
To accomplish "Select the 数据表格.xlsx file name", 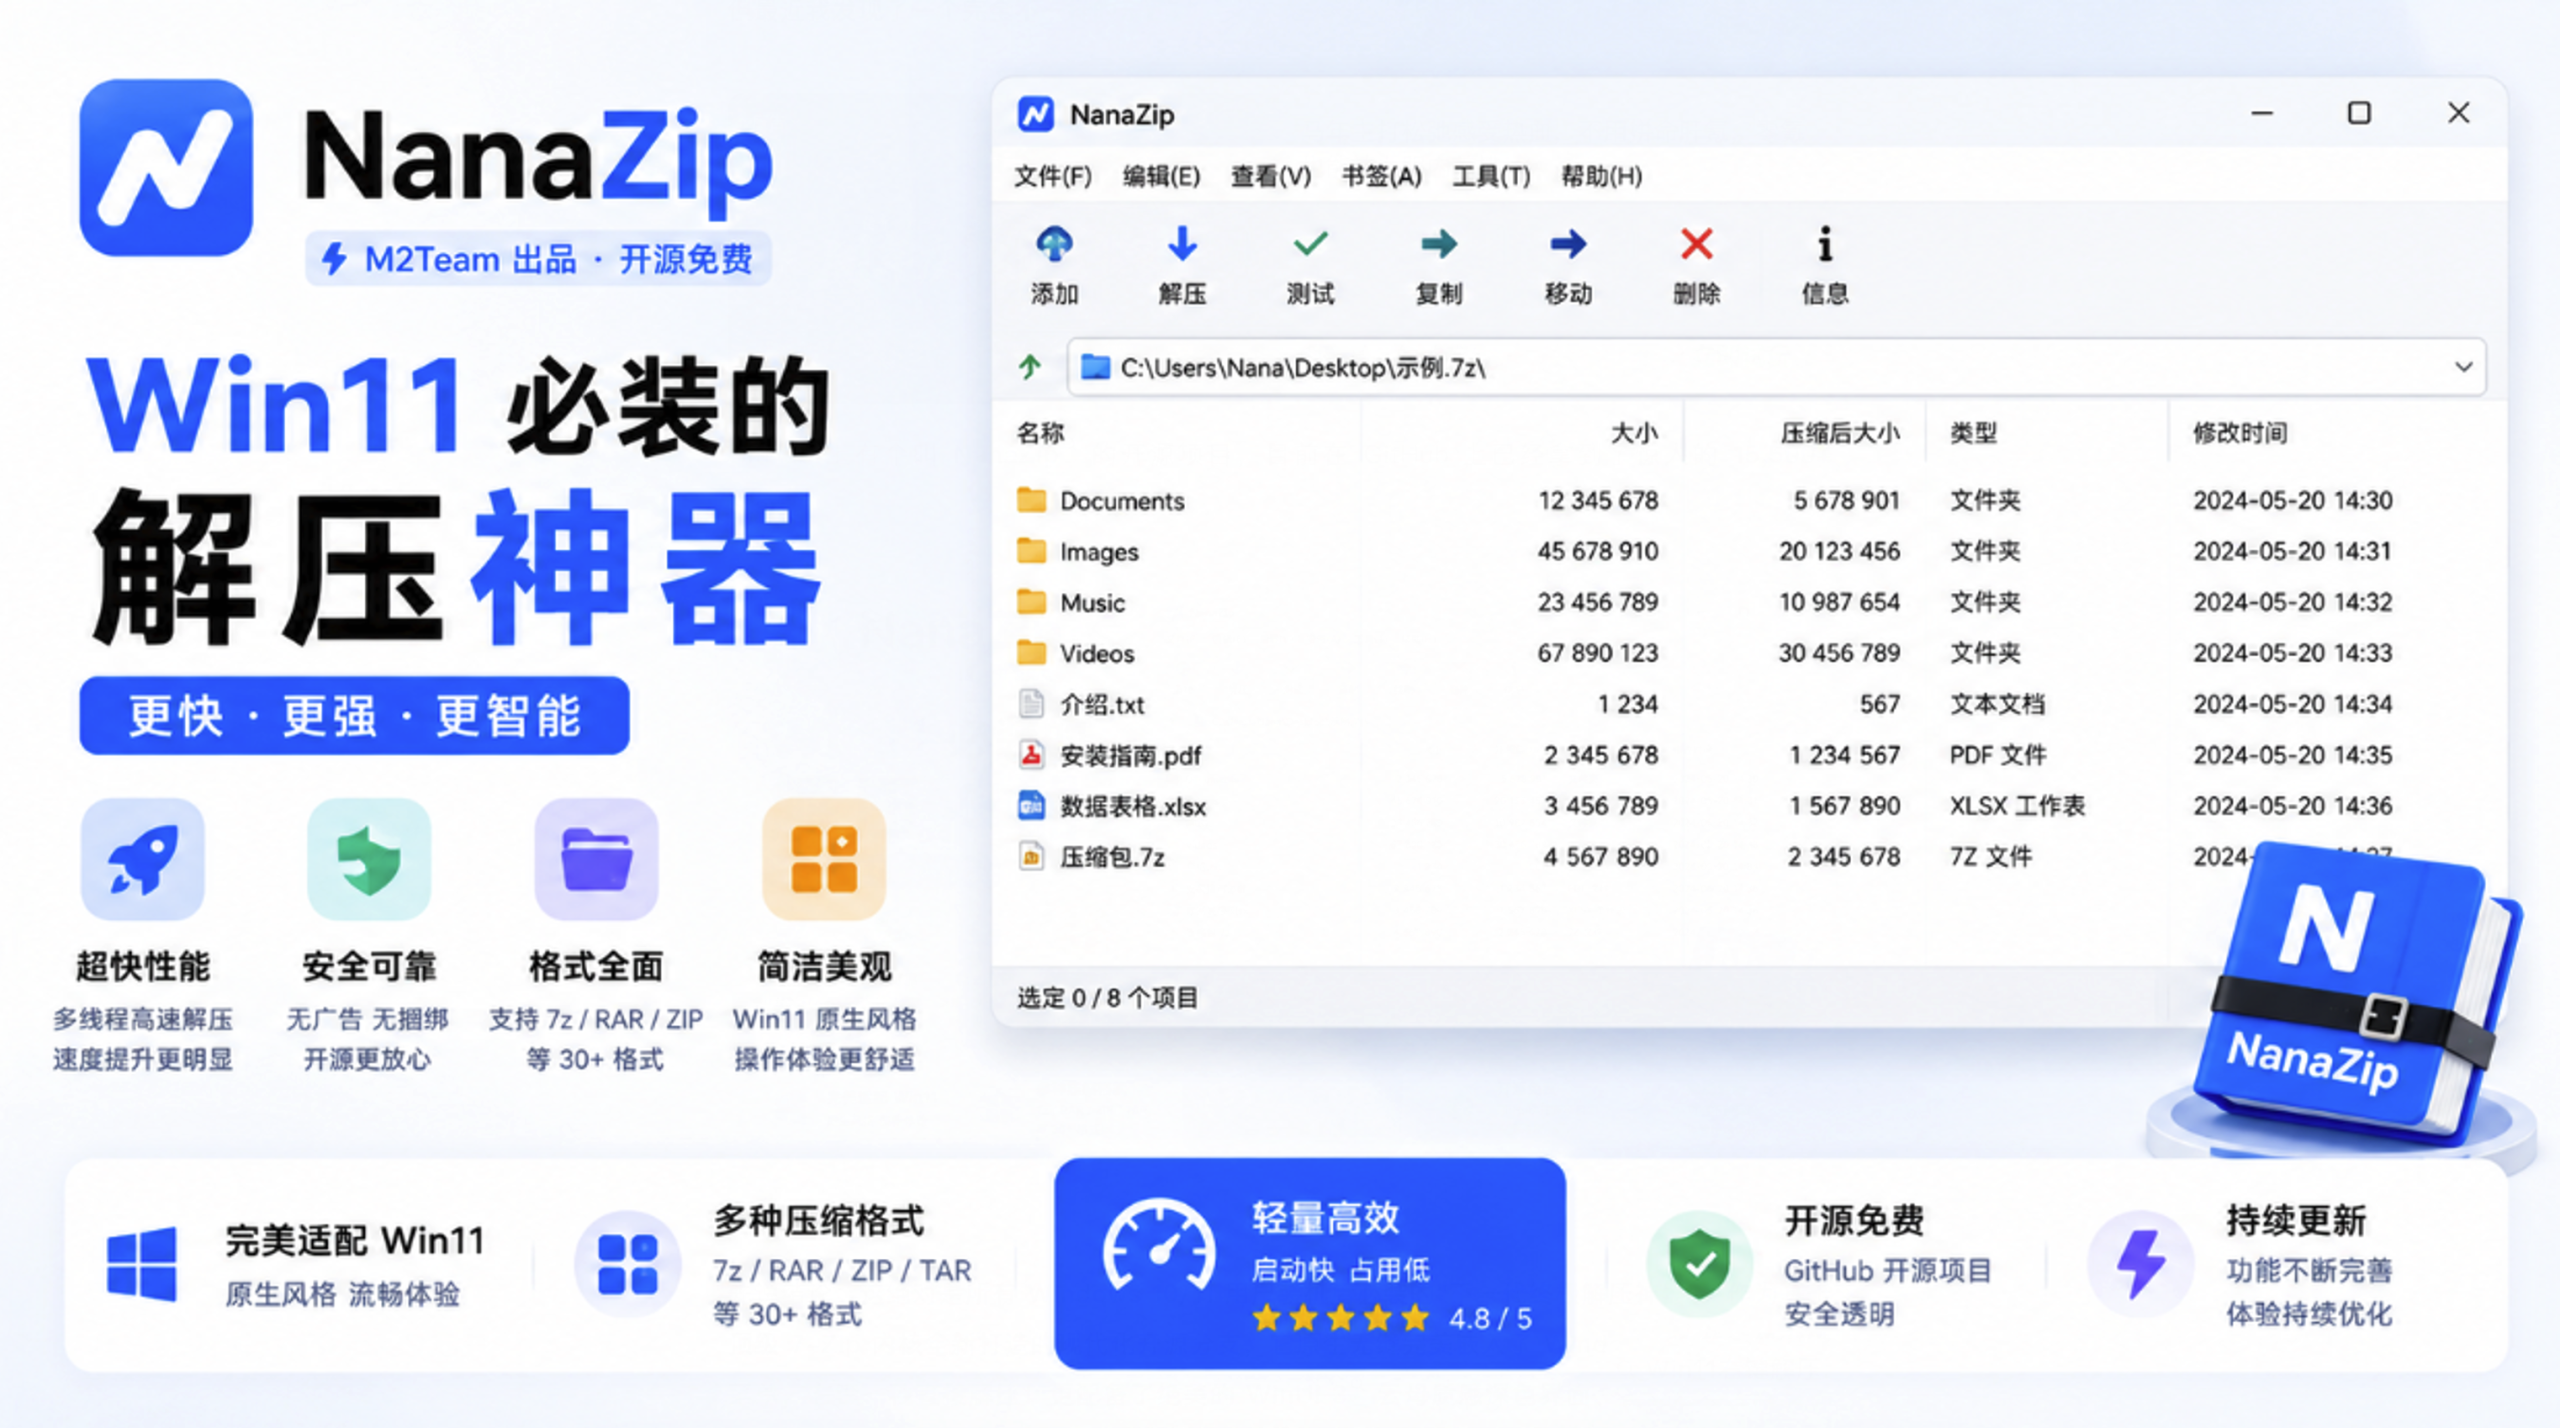I will coord(1133,806).
